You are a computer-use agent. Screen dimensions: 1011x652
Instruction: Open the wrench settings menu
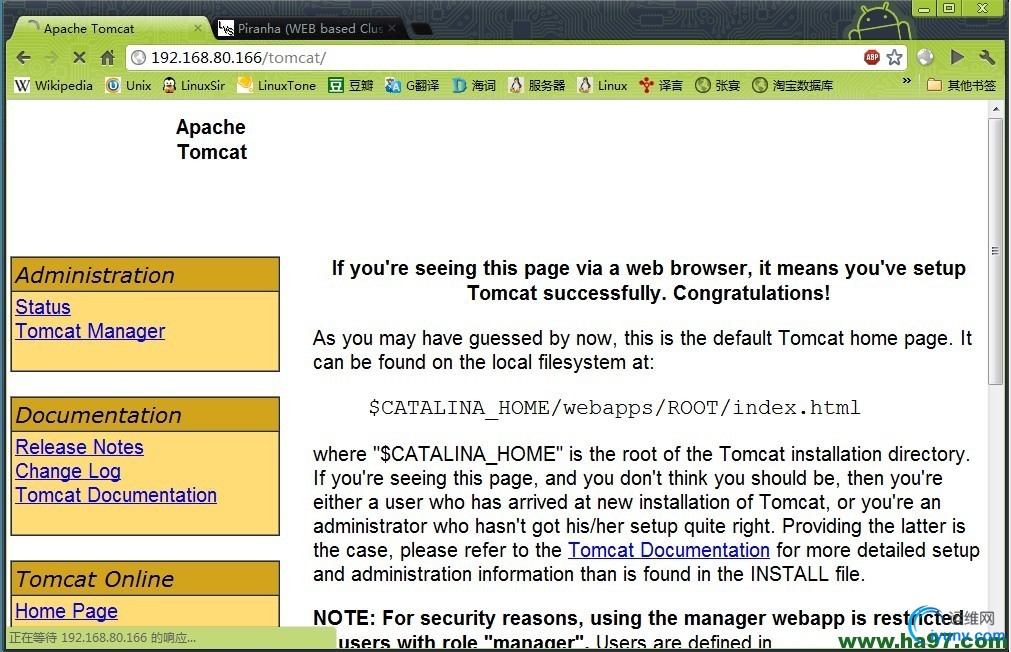[x=987, y=57]
